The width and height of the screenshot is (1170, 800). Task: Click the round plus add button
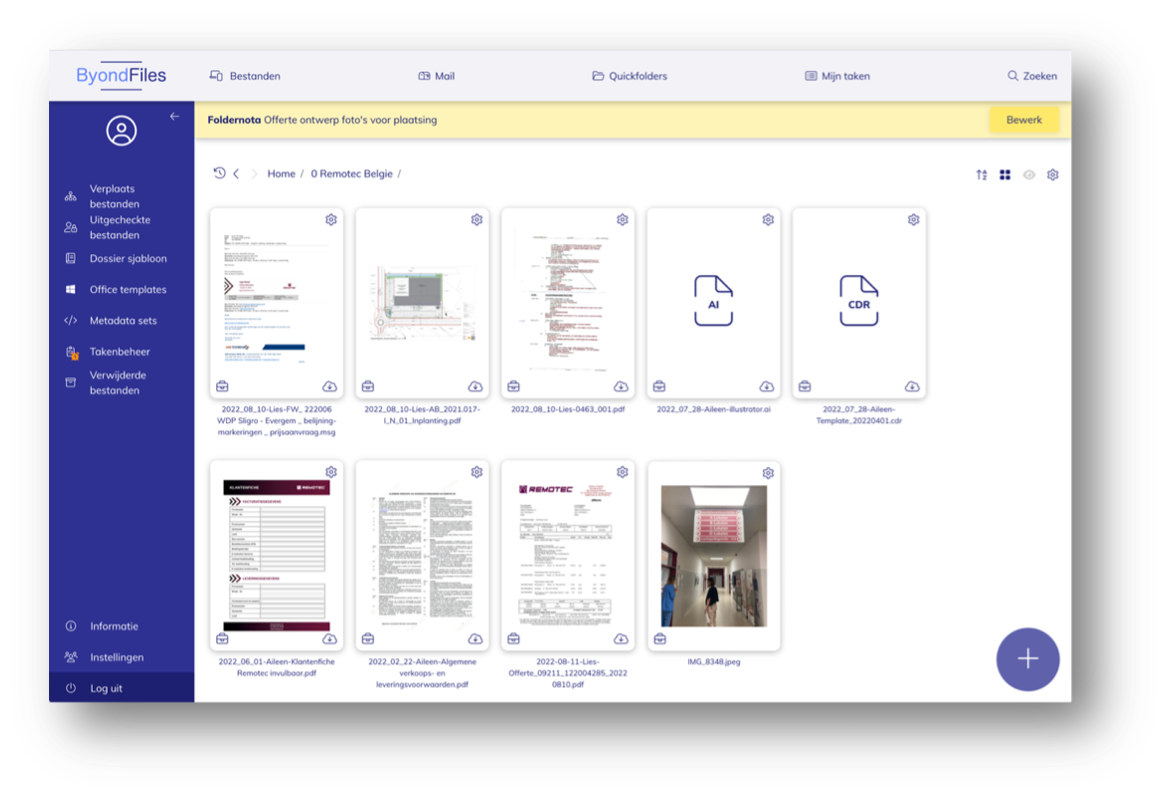point(1027,659)
